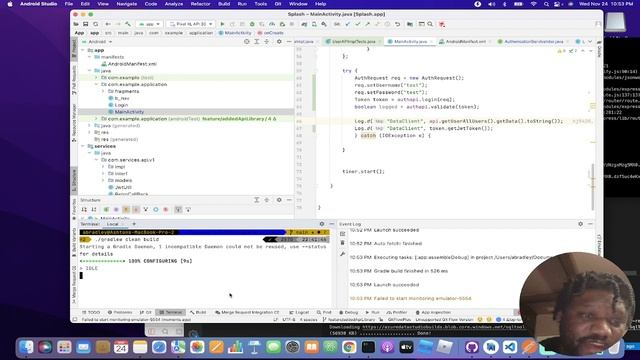The height and width of the screenshot is (360, 640).
Task: Open the Refactor menu
Action: (x=200, y=4)
